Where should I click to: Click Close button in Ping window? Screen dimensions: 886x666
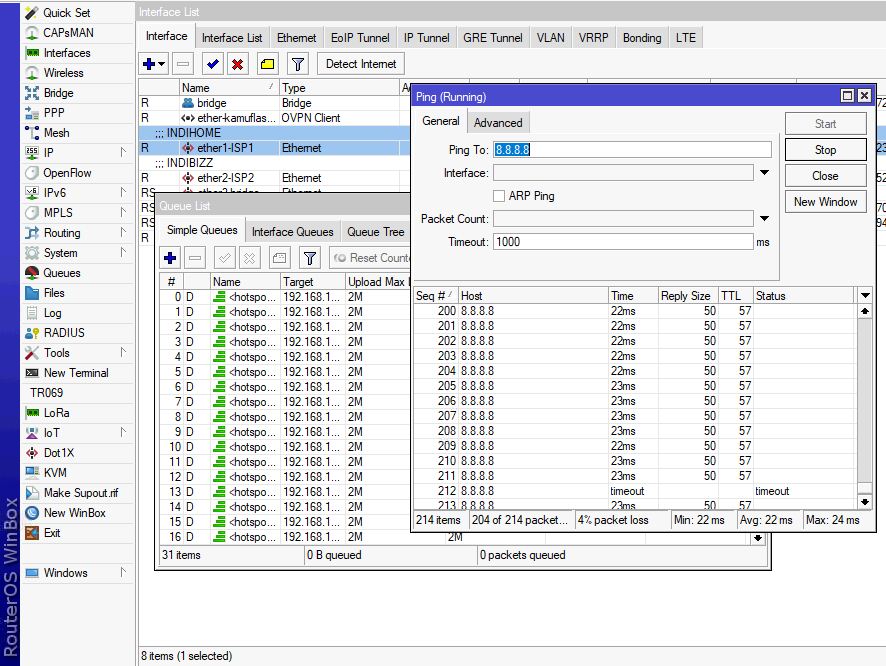pos(825,176)
